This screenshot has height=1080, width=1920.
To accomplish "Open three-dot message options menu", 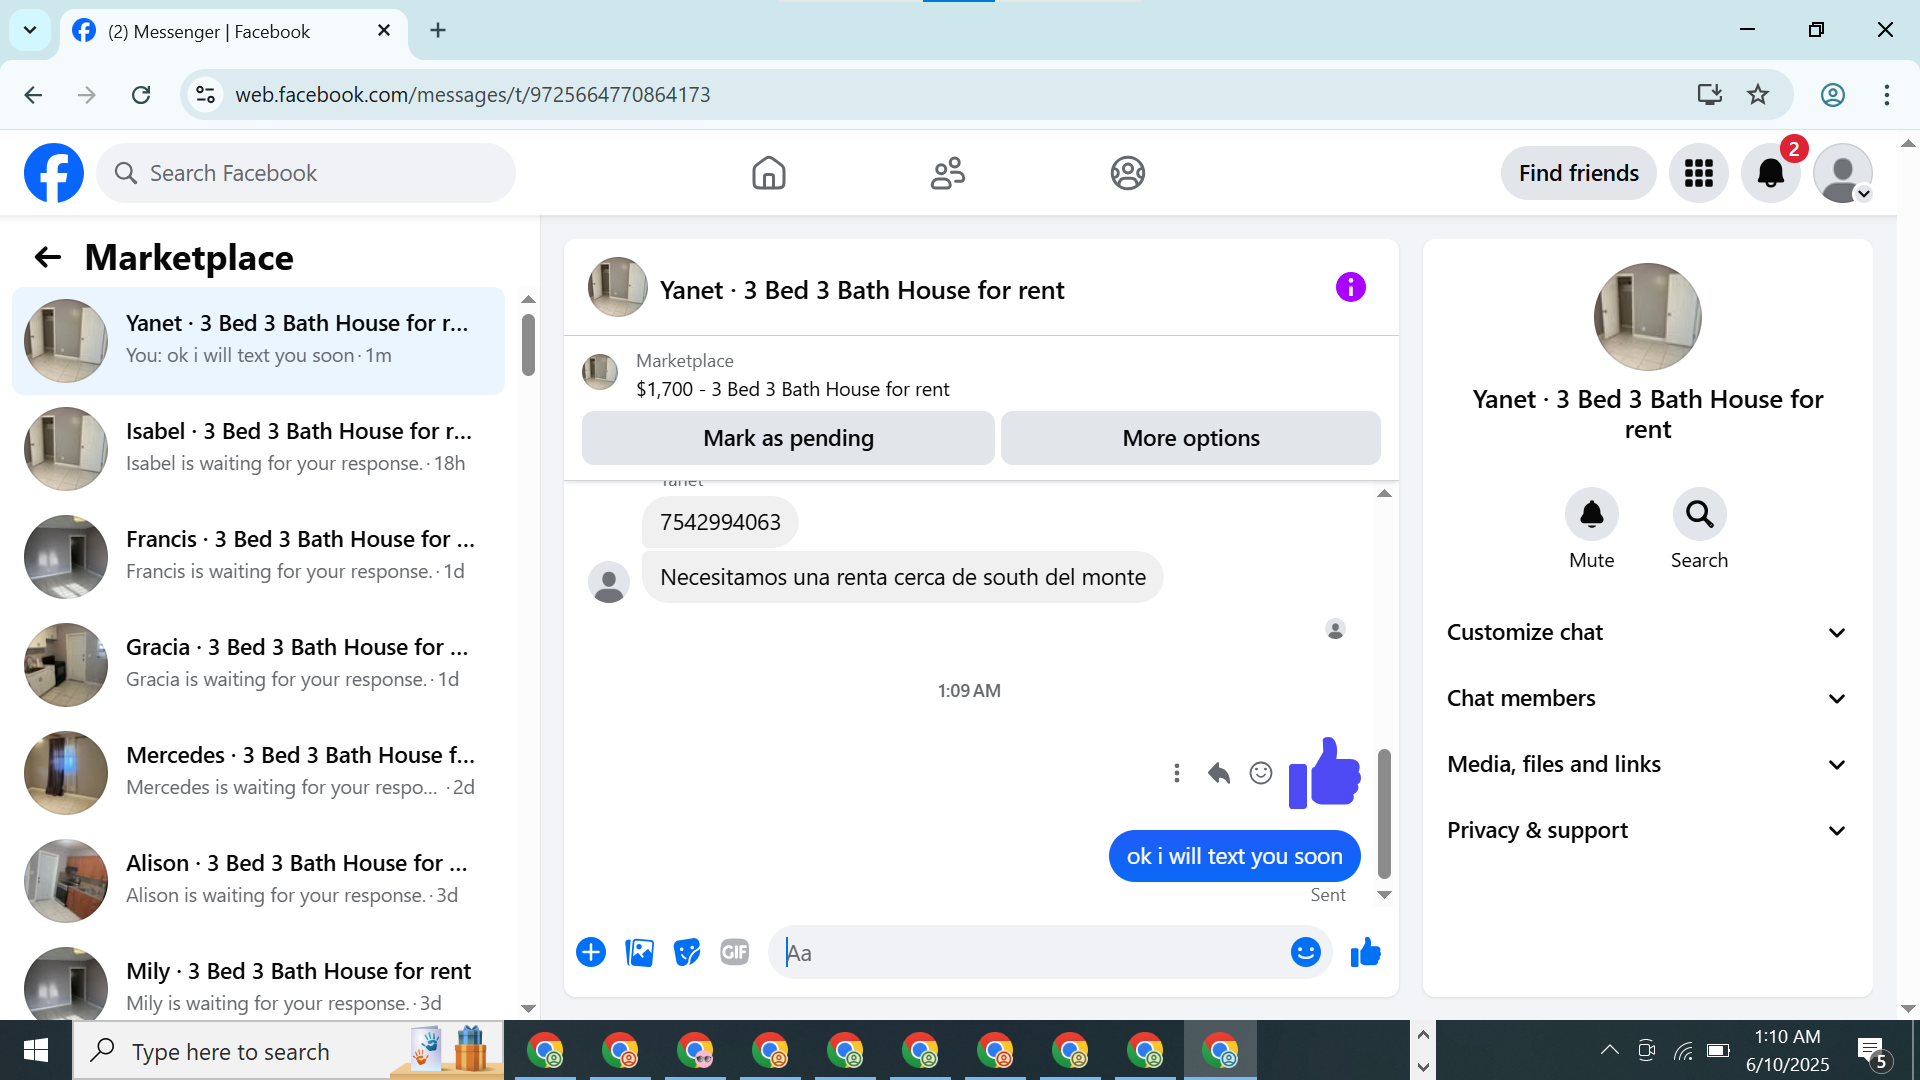I will coord(1177,773).
